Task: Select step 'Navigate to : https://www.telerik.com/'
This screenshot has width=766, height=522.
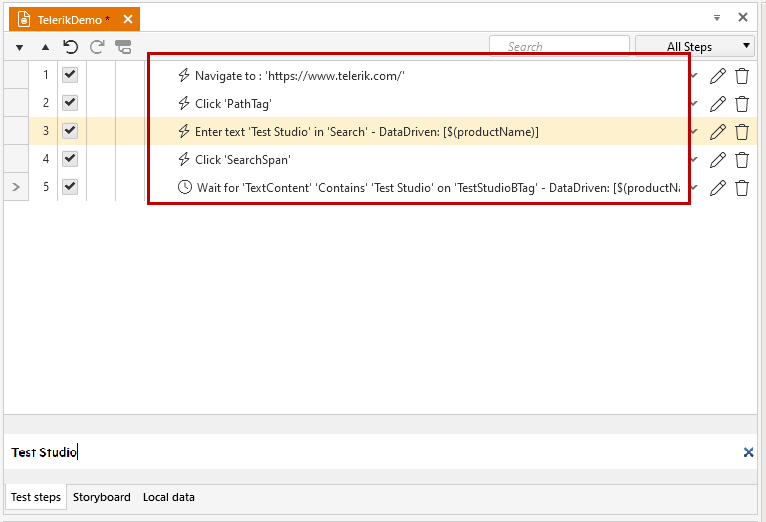Action: [299, 76]
